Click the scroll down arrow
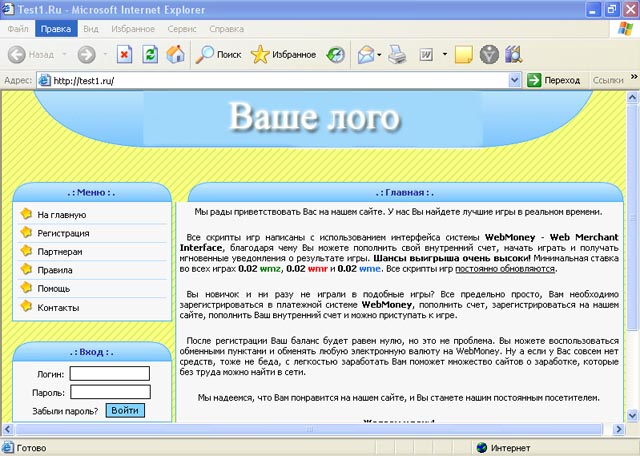Image resolution: width=640 pixels, height=456 pixels. (x=632, y=416)
